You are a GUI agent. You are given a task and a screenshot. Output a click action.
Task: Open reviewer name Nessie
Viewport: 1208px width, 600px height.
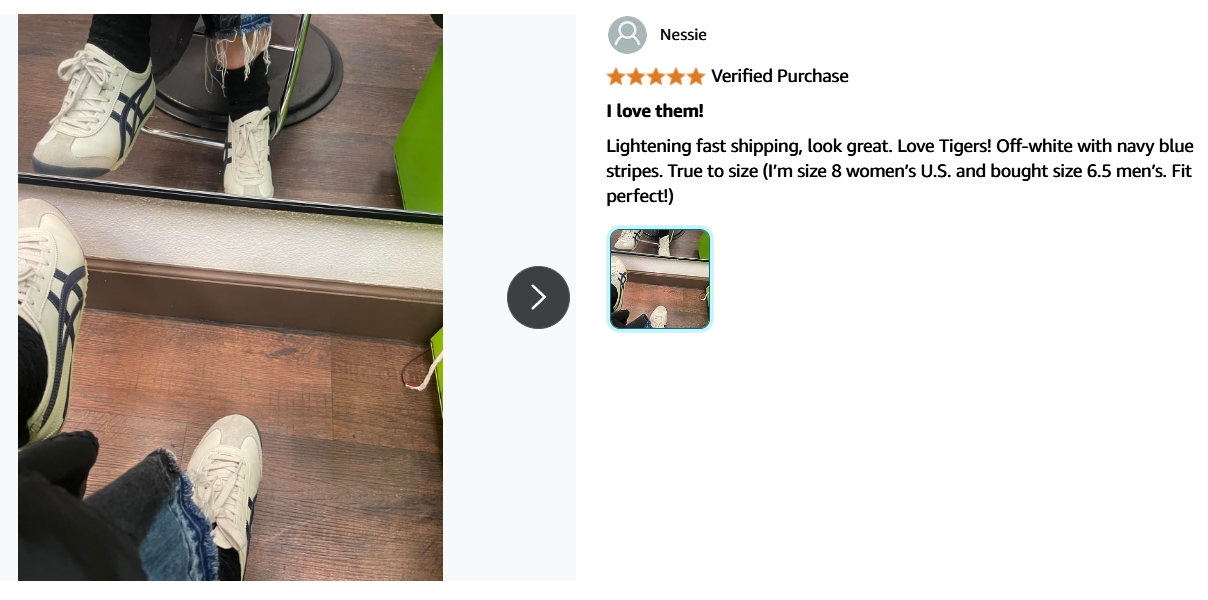[683, 35]
